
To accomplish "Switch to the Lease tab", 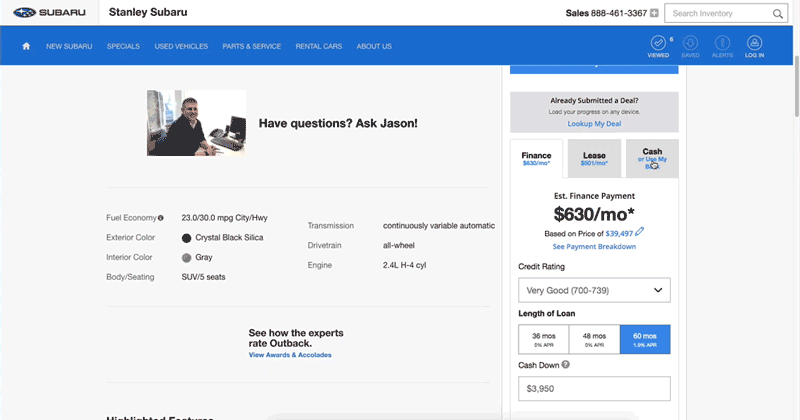I will (x=594, y=158).
